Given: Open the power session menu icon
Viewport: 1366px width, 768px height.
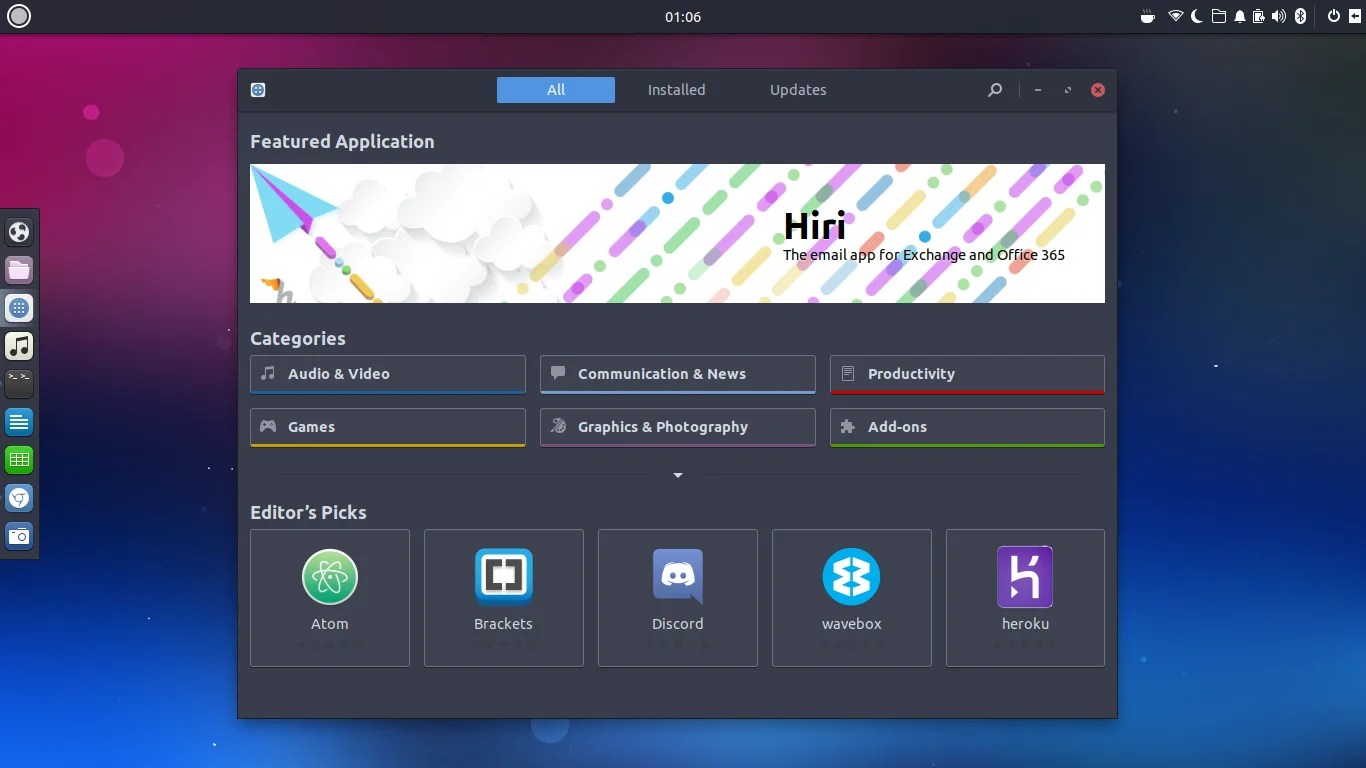Looking at the screenshot, I should 1333,16.
